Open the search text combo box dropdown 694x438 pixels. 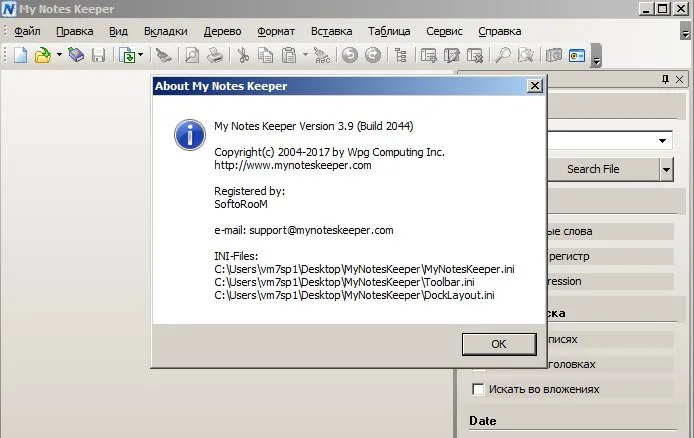662,141
